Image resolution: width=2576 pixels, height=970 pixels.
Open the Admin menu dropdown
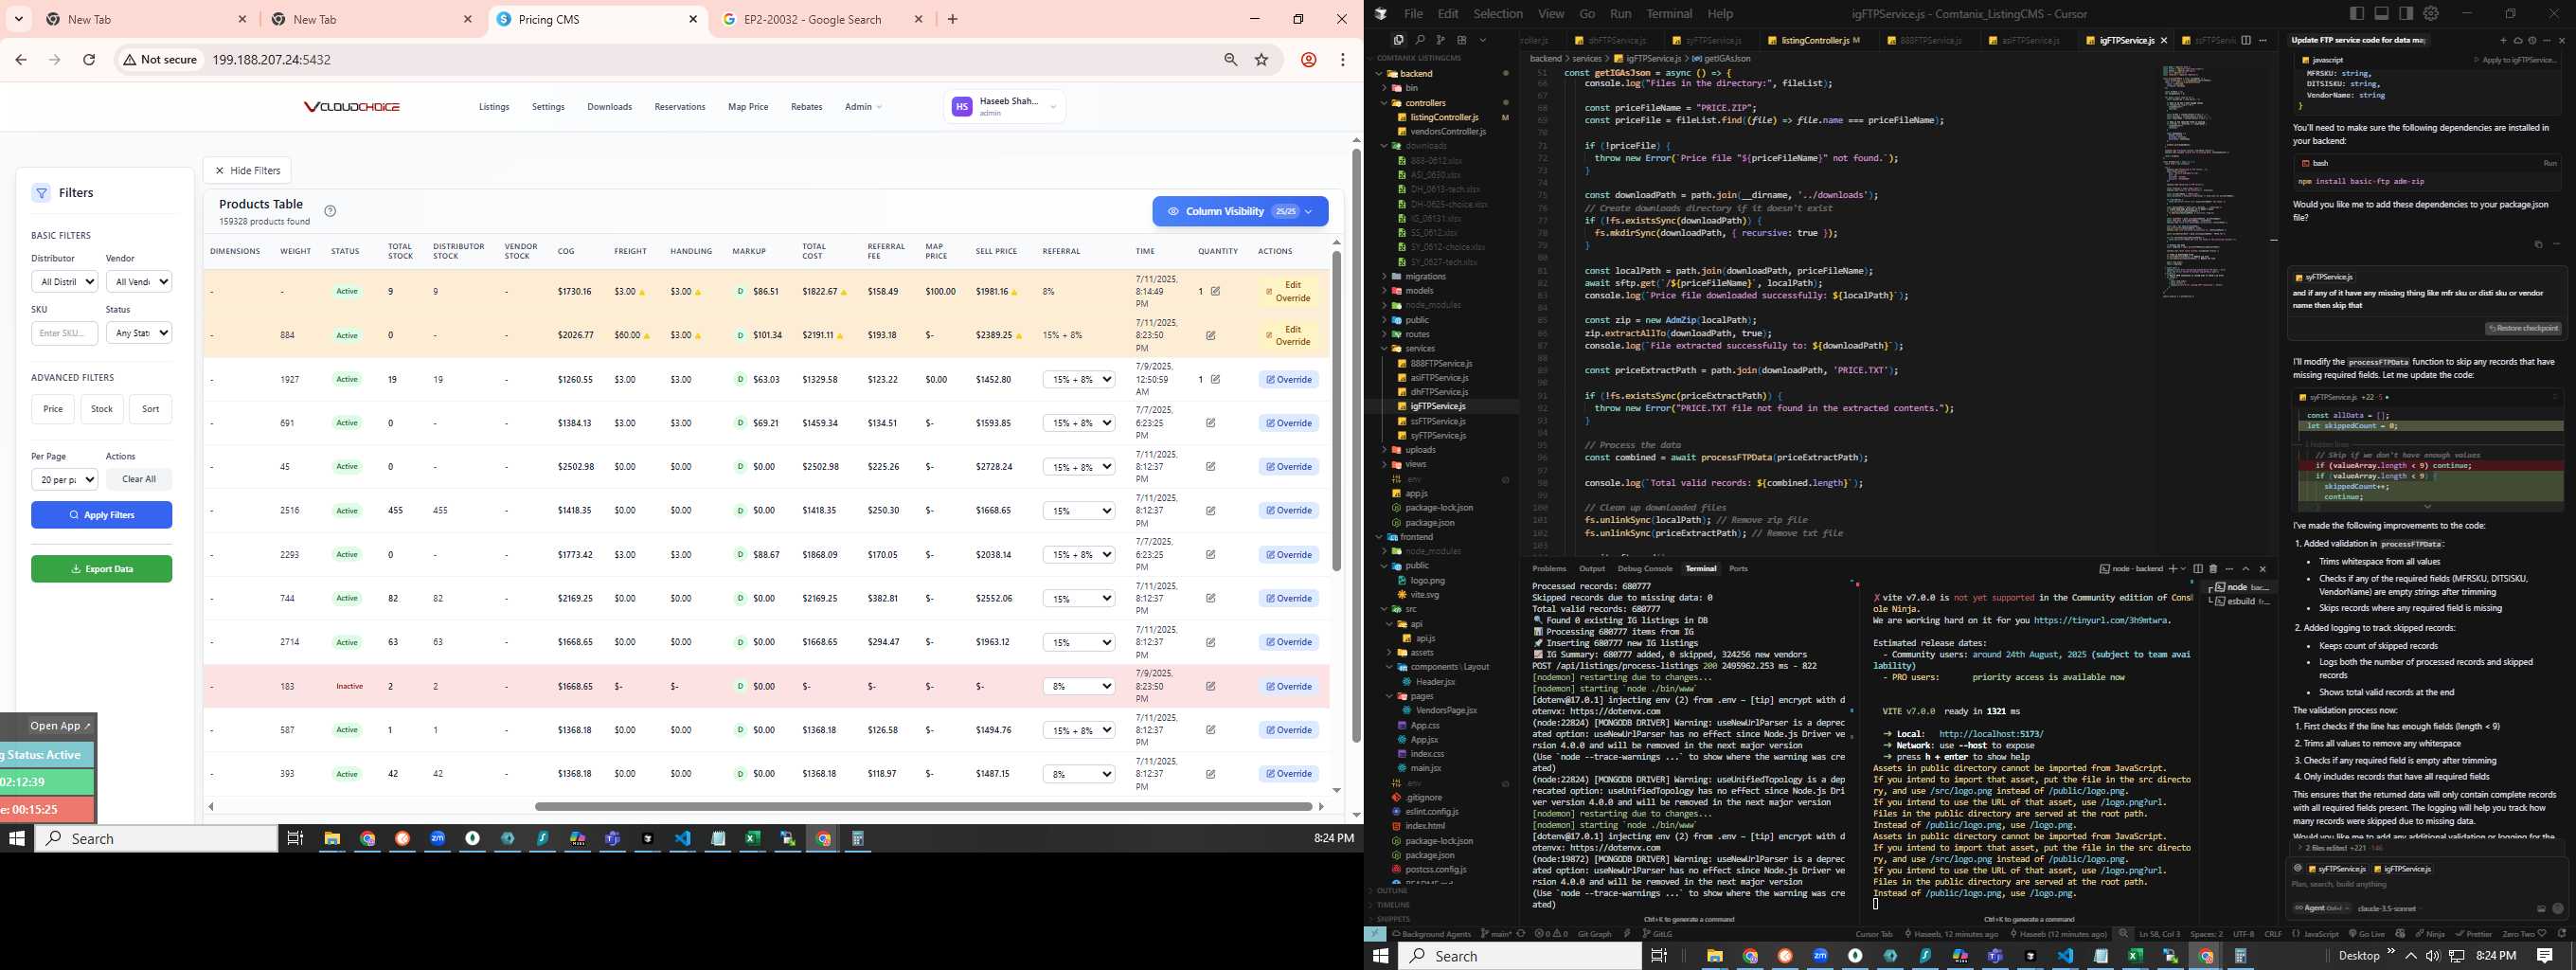pos(863,107)
